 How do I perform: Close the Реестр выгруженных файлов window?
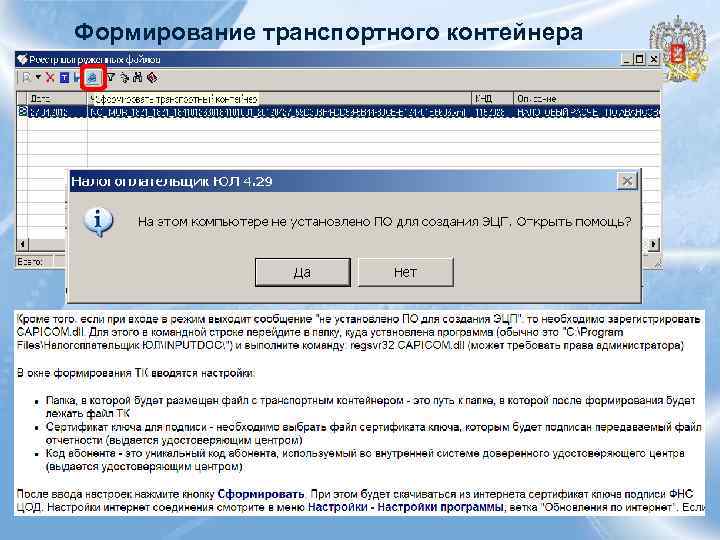653,59
